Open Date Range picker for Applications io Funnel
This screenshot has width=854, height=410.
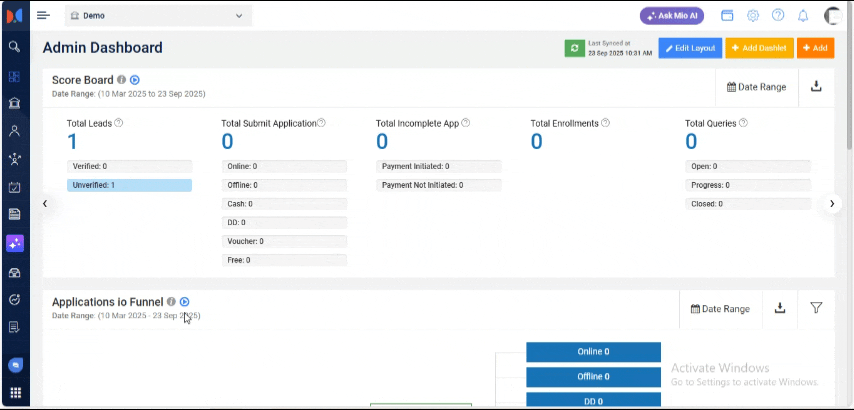tap(720, 309)
